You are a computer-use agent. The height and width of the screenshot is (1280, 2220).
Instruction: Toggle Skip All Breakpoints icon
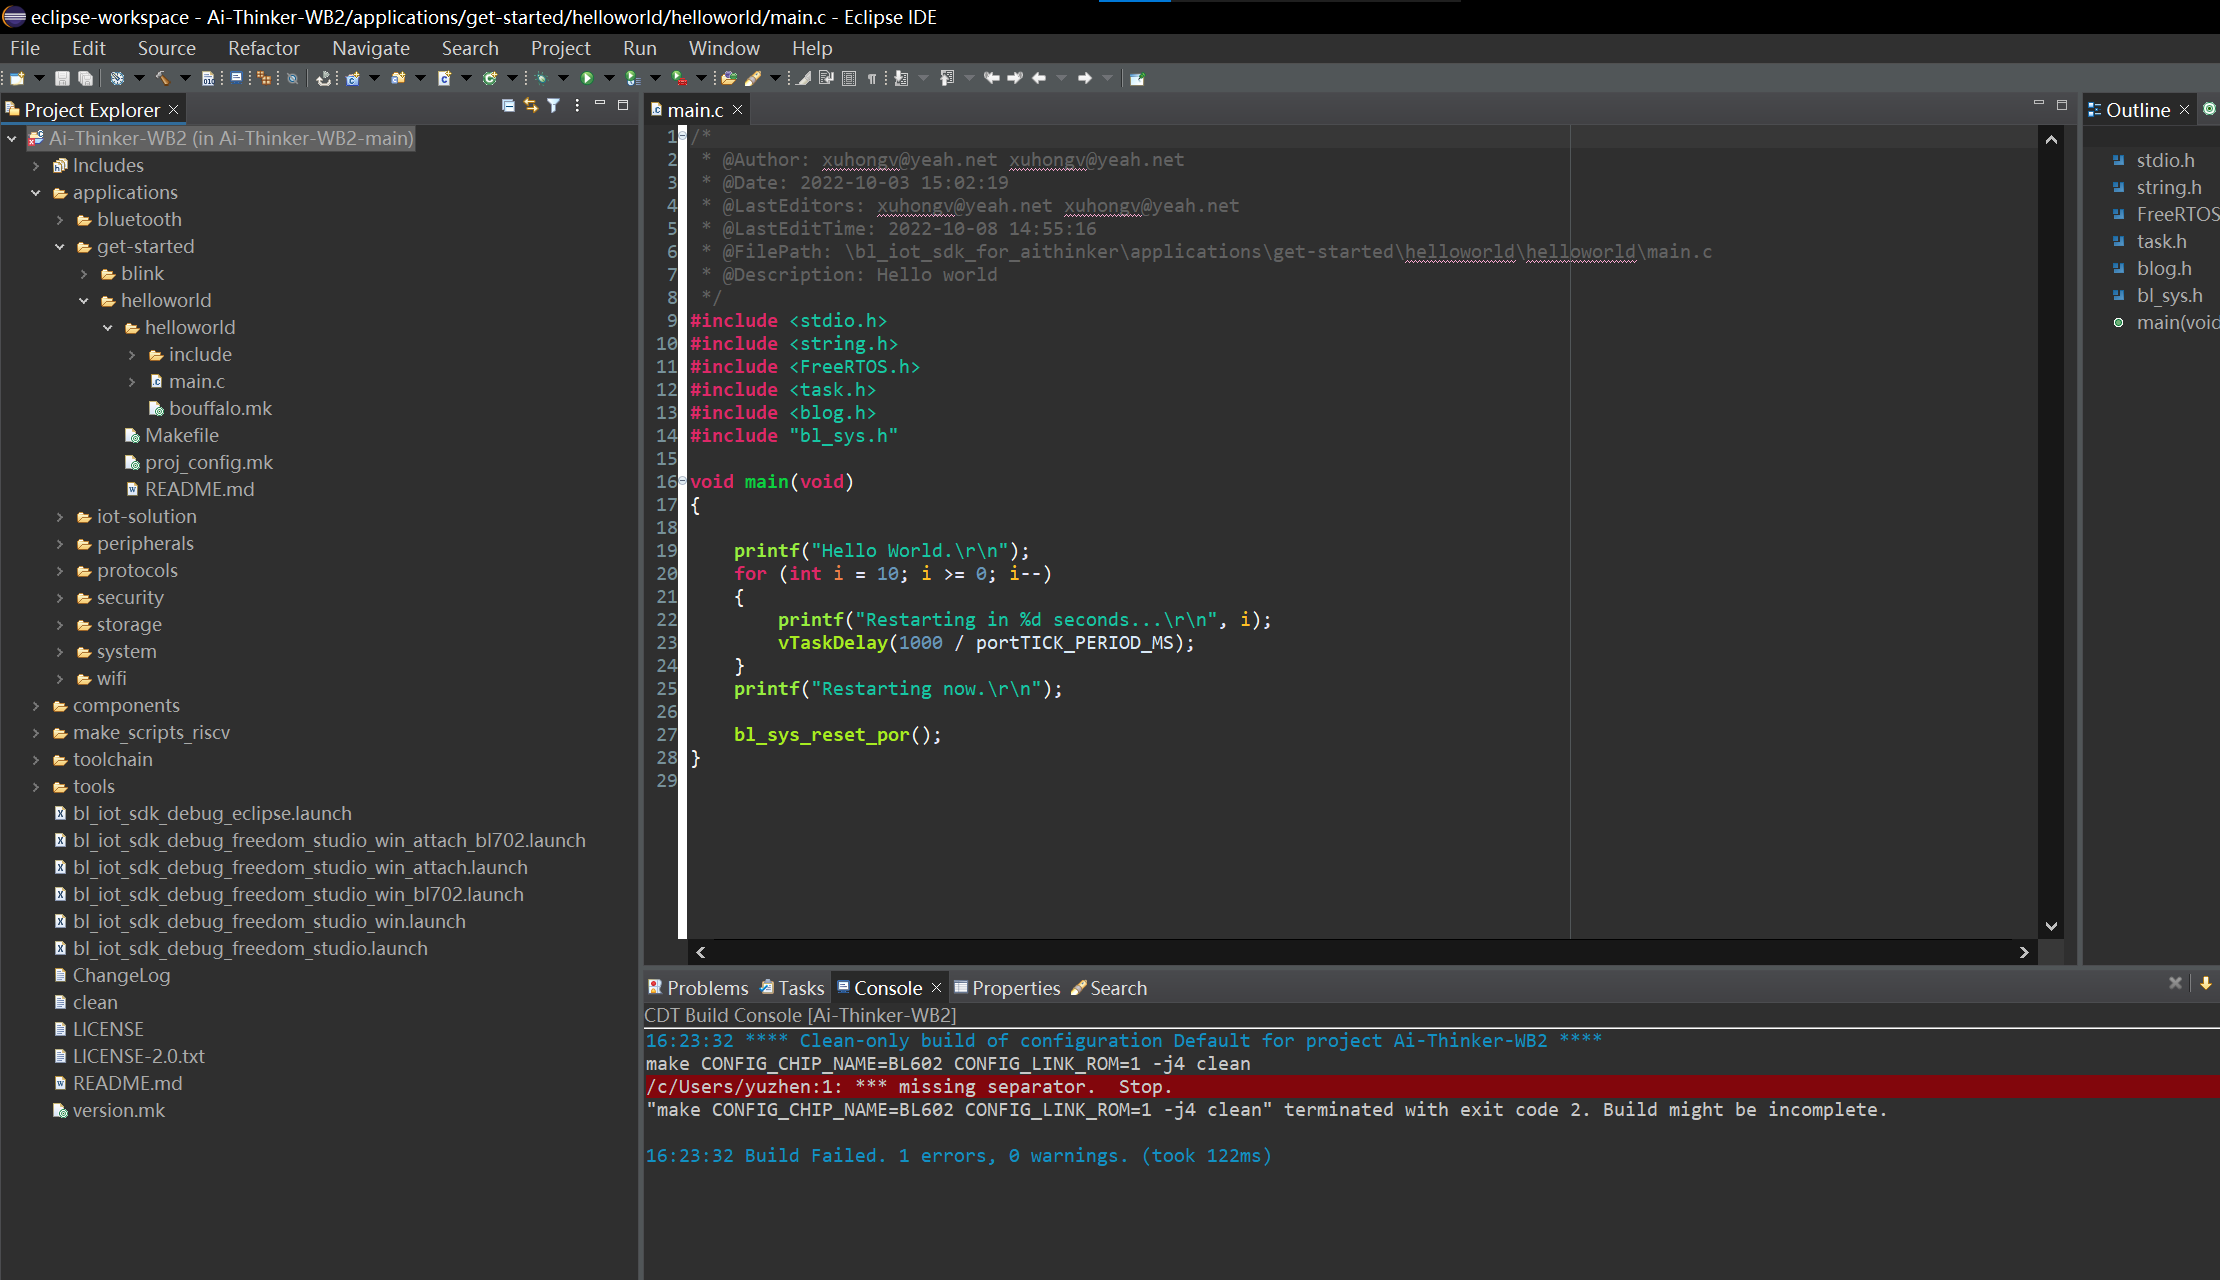point(292,78)
